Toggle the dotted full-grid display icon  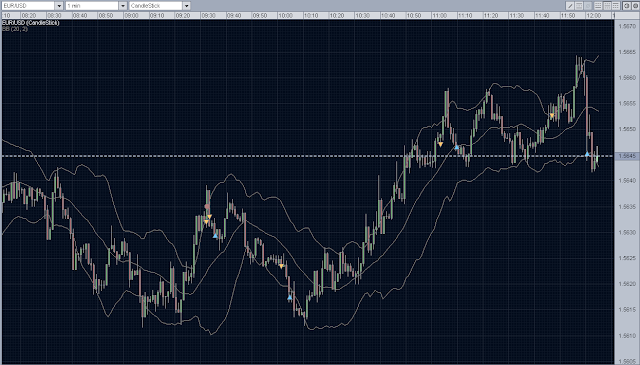click(x=607, y=6)
